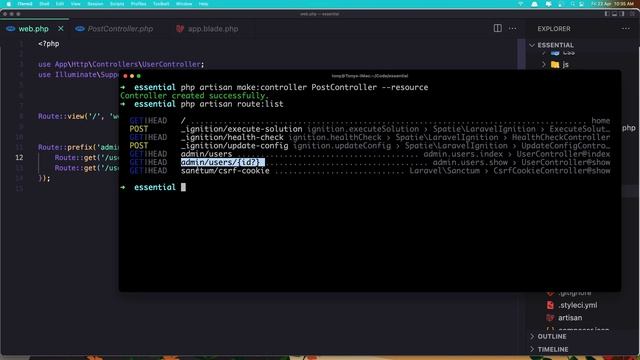Switch to the web.php editor tab

pyautogui.click(x=33, y=29)
